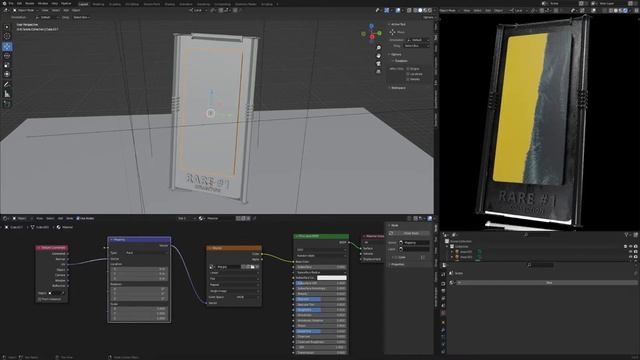This screenshot has height=360, width=640.
Task: Switch to the Modeling workspace tab
Action: [98, 4]
